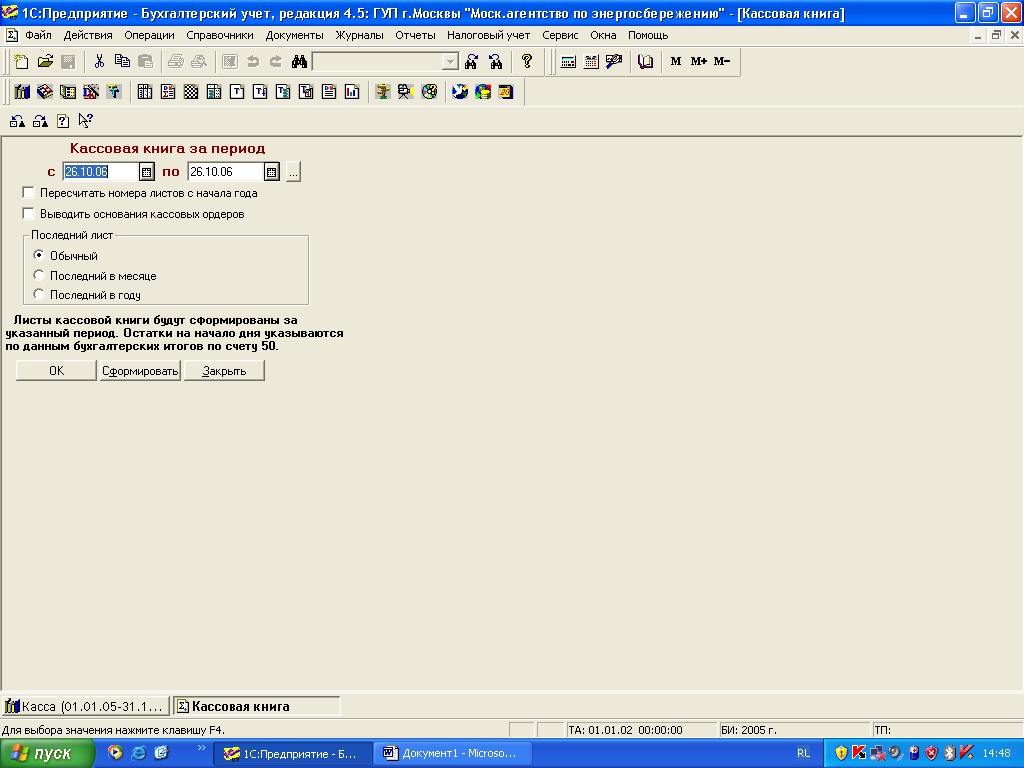Open calendar picker for the end date

click(x=272, y=172)
